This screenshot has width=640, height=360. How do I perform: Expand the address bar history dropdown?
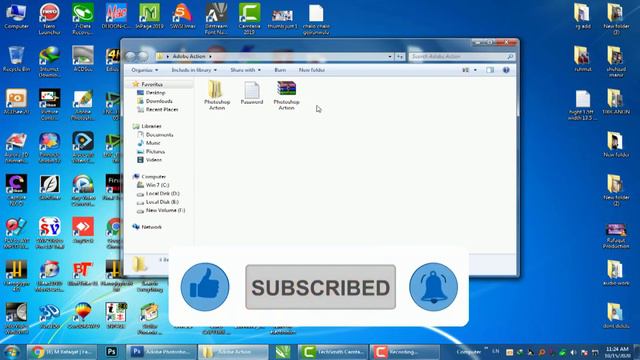pos(390,57)
